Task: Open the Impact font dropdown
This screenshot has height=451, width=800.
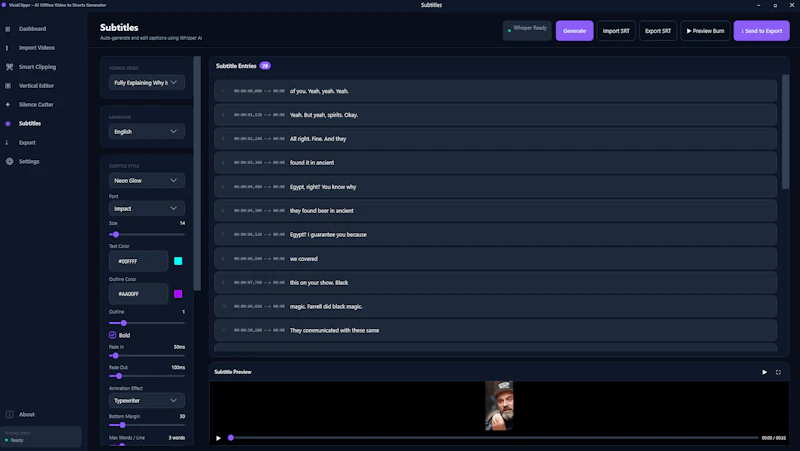Action: click(x=146, y=209)
